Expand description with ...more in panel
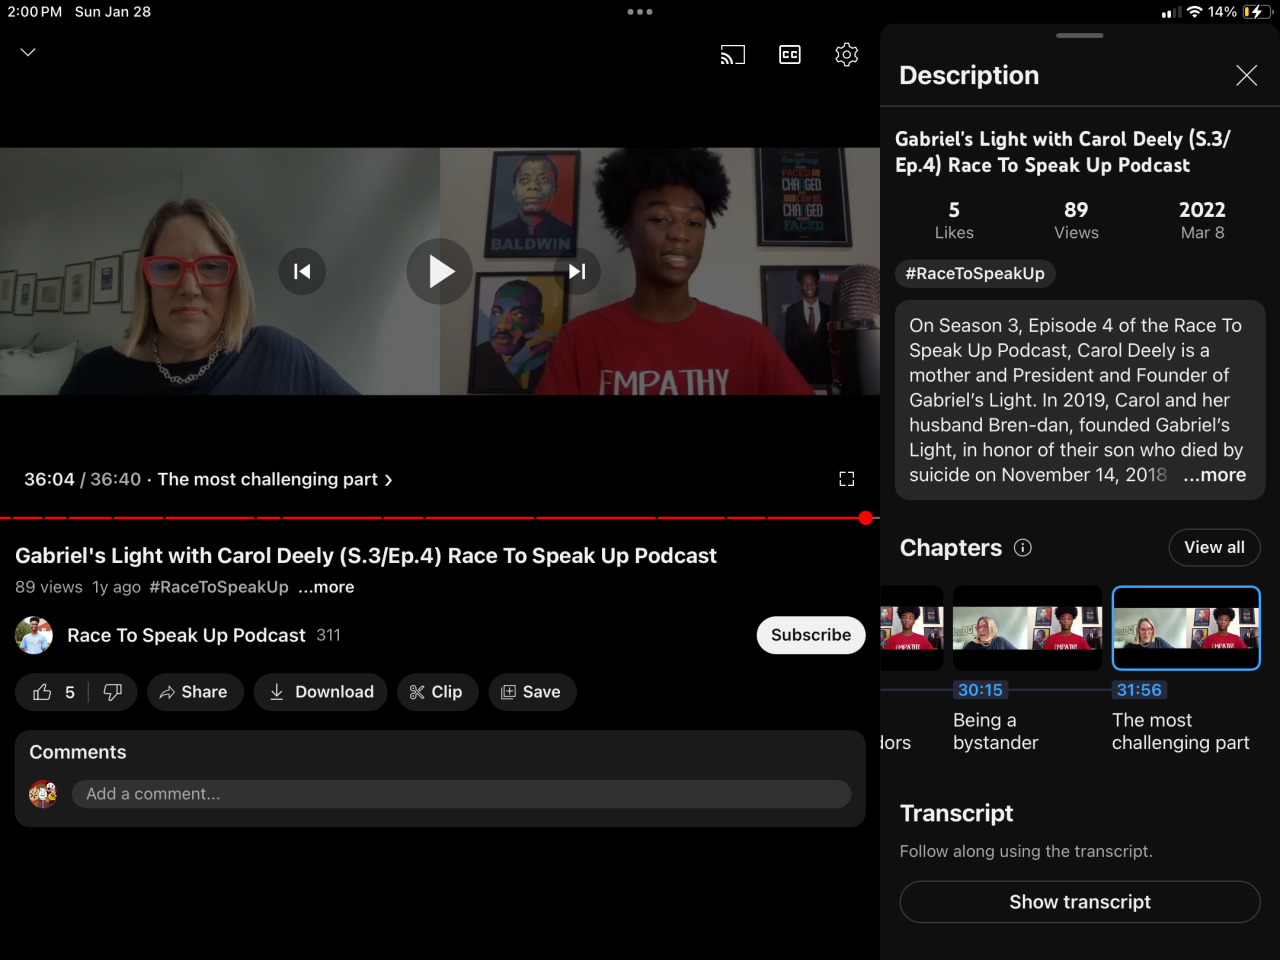The width and height of the screenshot is (1280, 960). pos(1215,475)
